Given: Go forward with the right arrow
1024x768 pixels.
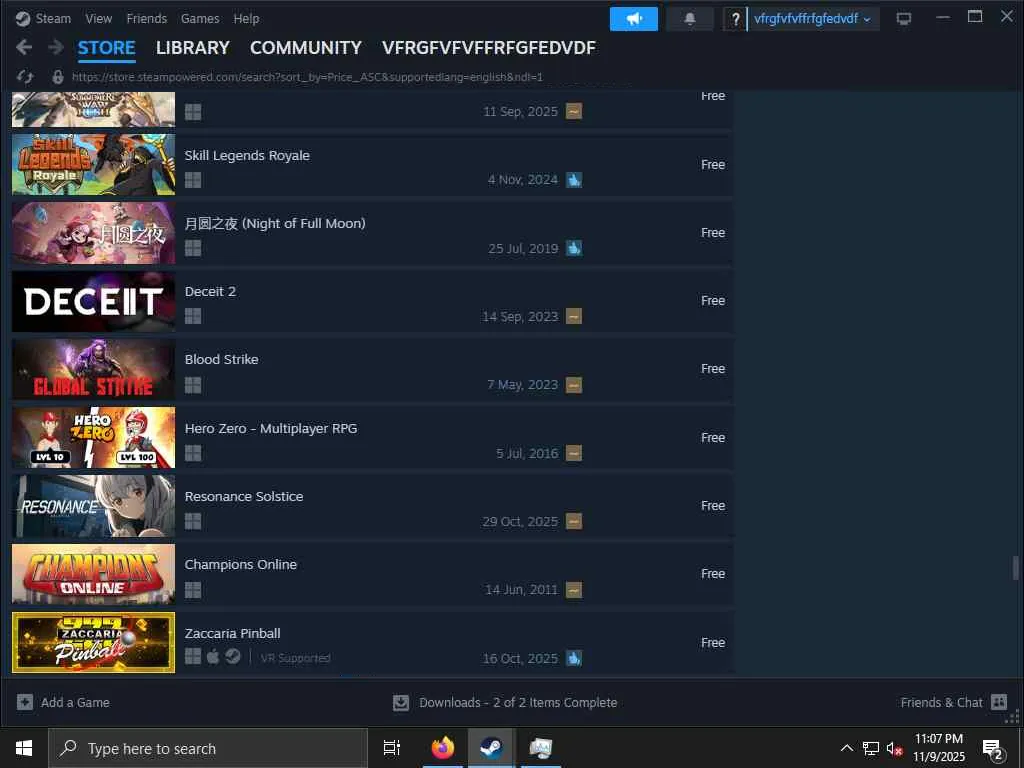Looking at the screenshot, I should click(56, 47).
